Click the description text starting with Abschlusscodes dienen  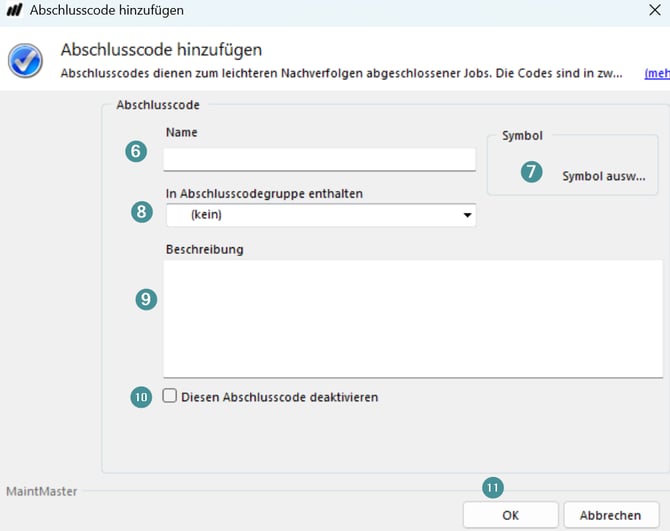click(x=341, y=73)
